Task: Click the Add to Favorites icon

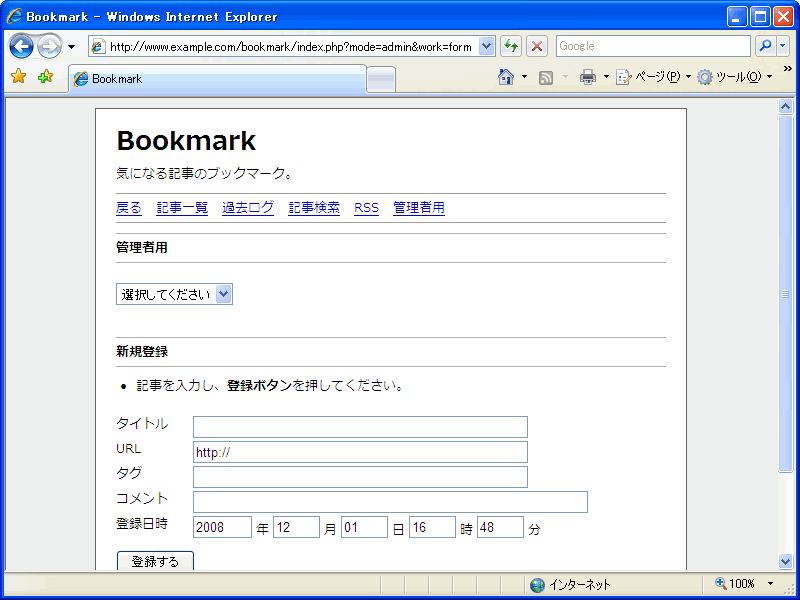Action: [x=45, y=77]
